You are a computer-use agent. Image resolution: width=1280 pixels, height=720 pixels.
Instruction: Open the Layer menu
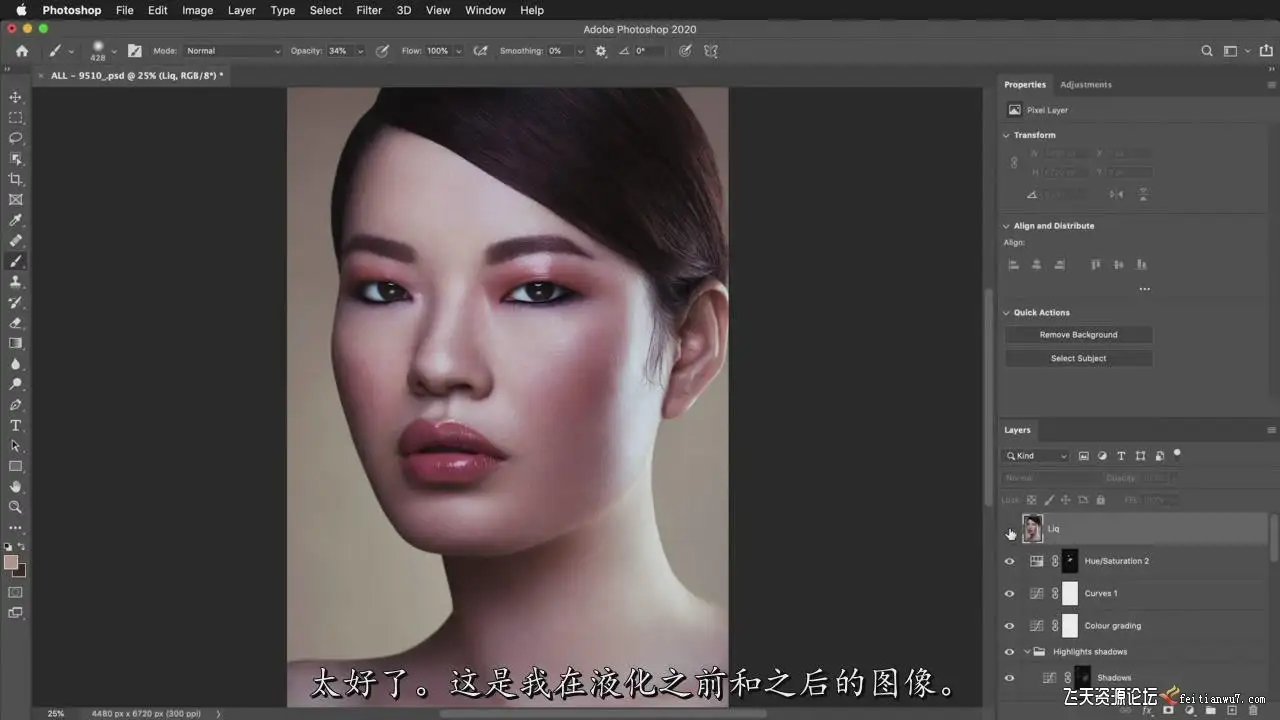(242, 10)
